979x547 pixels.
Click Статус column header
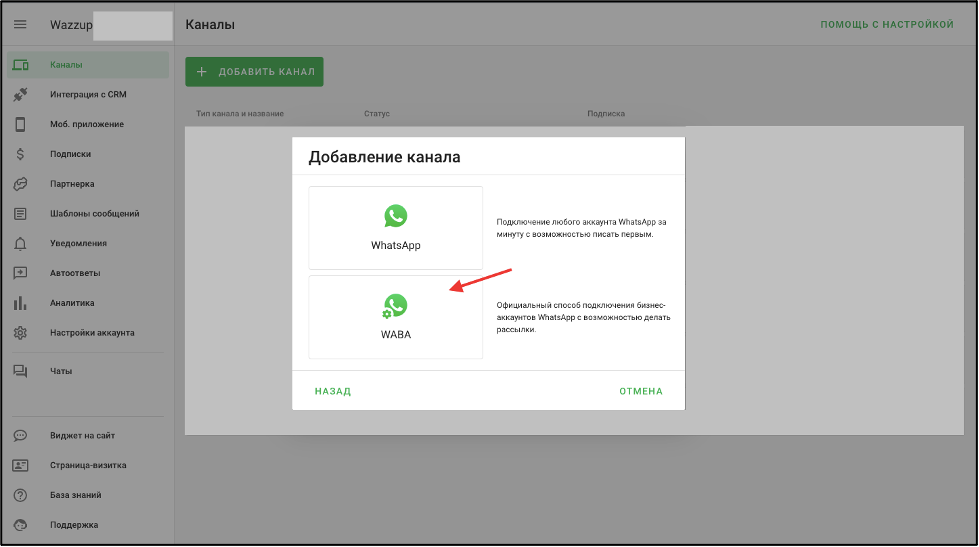376,114
